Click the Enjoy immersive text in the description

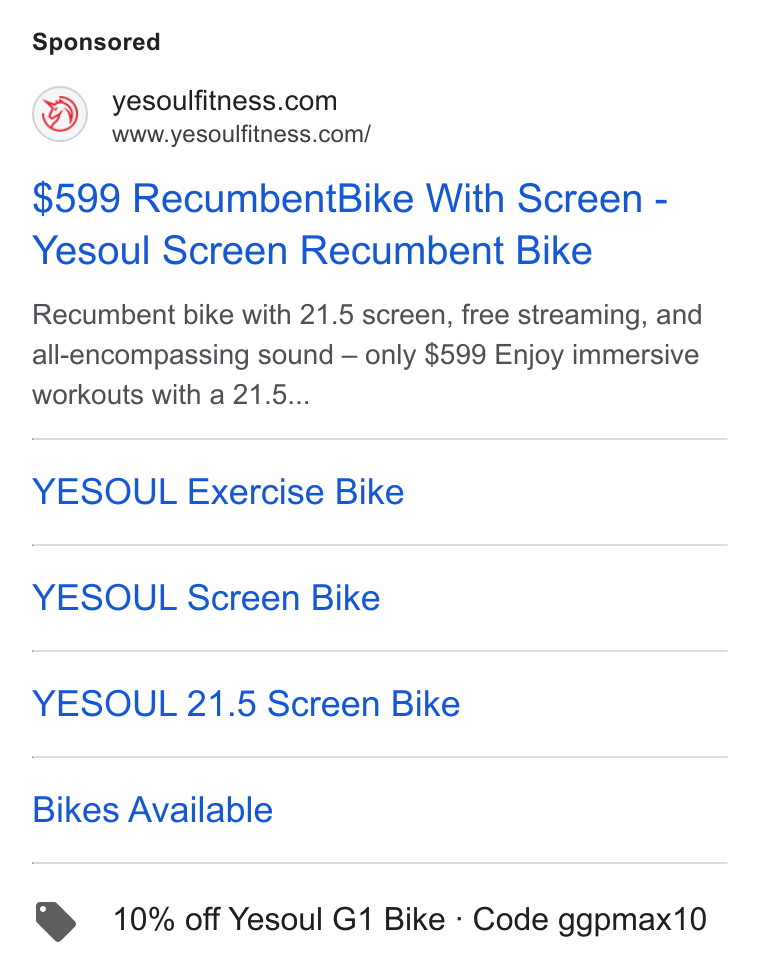coord(596,355)
